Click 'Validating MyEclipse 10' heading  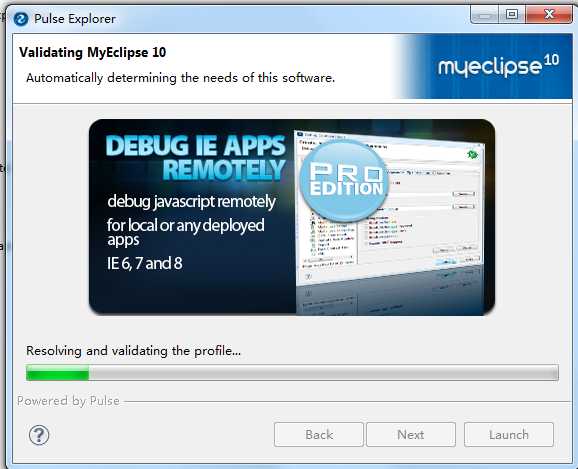93,52
